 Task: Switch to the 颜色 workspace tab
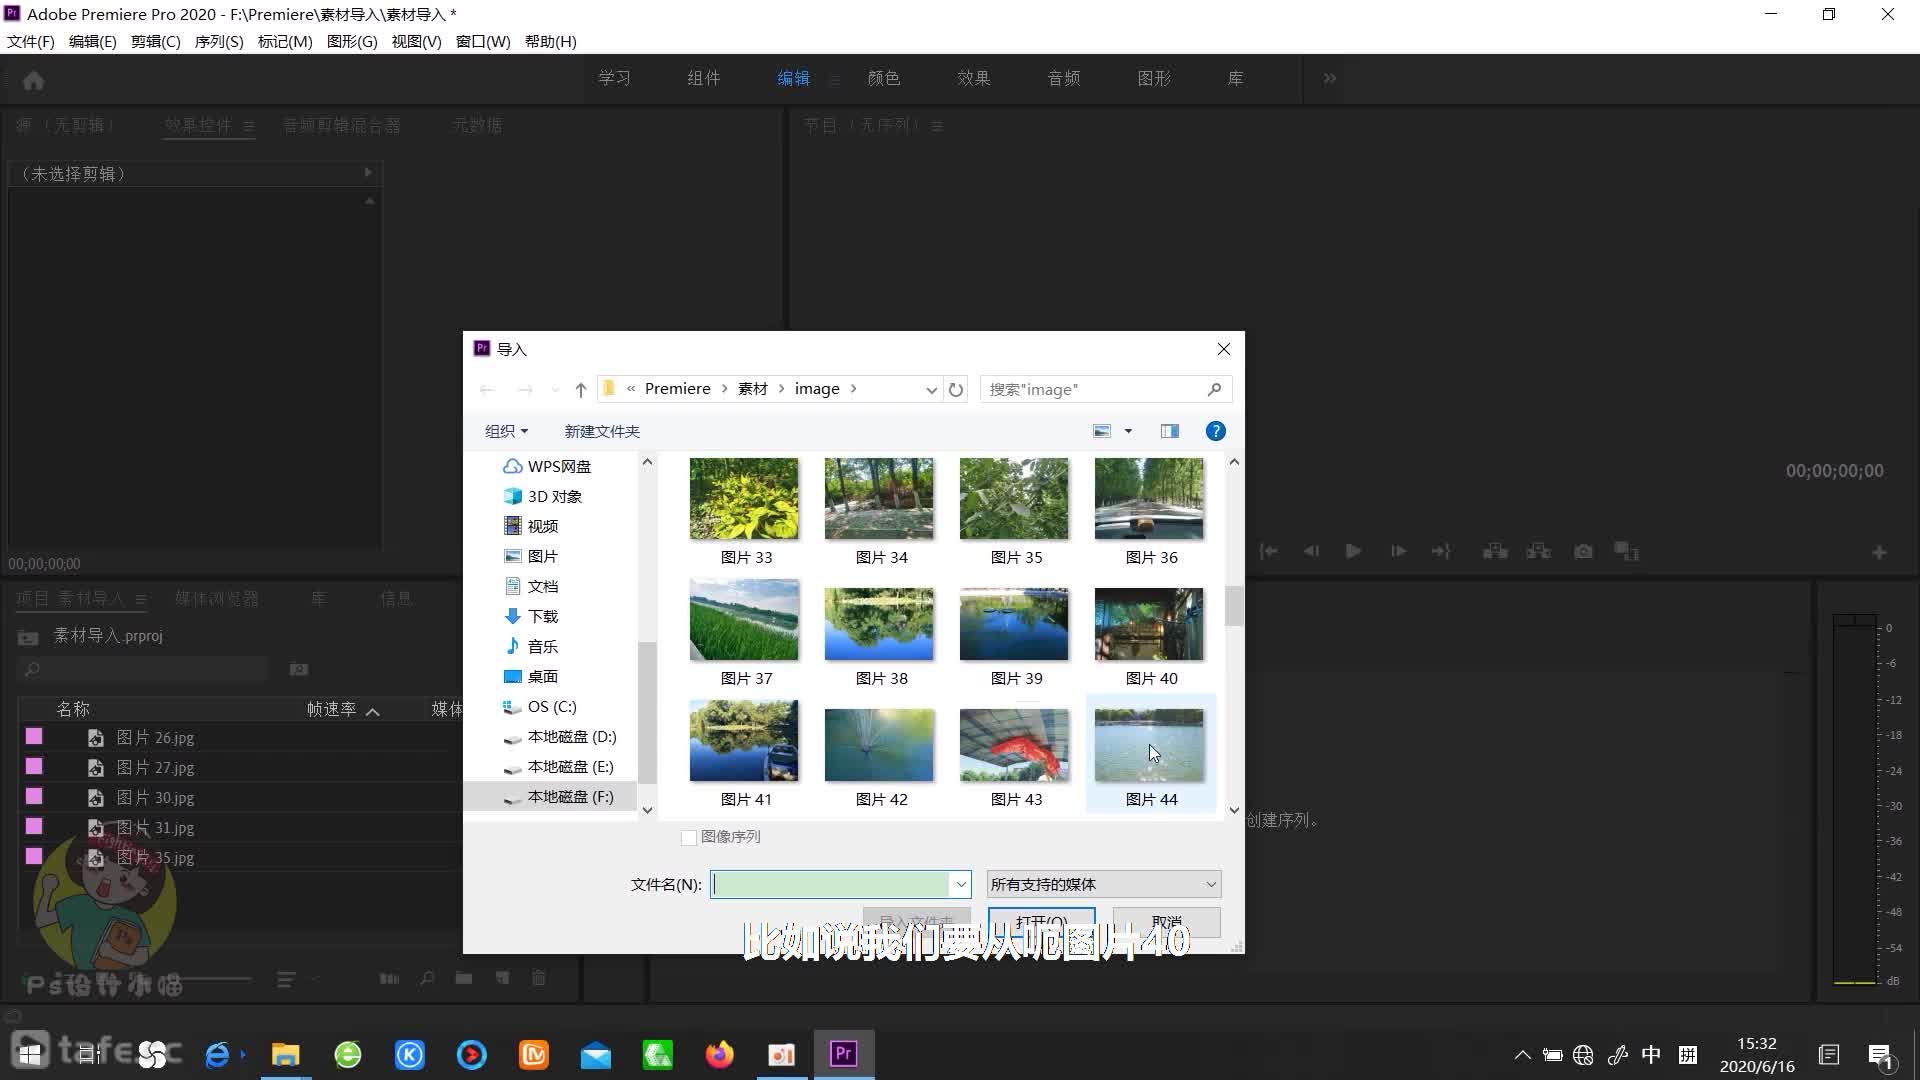pyautogui.click(x=883, y=78)
